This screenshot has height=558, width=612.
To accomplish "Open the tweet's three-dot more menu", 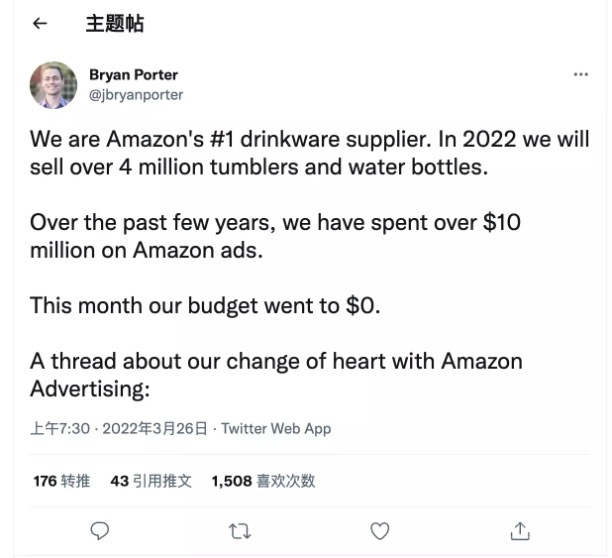I will 581,75.
